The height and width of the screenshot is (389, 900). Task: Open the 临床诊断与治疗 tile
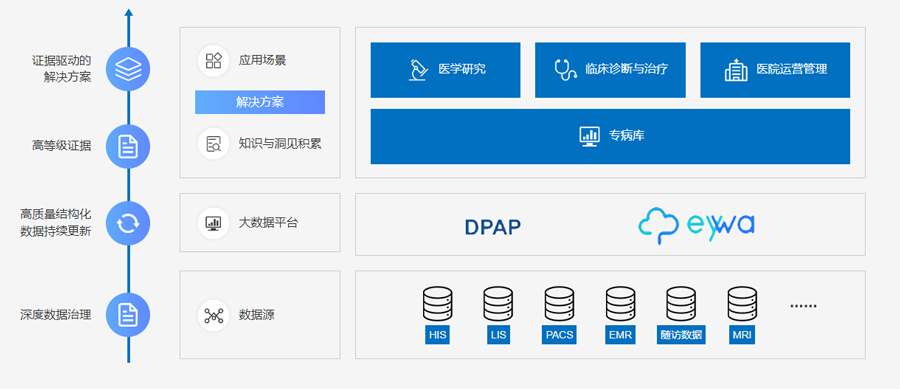pyautogui.click(x=610, y=70)
